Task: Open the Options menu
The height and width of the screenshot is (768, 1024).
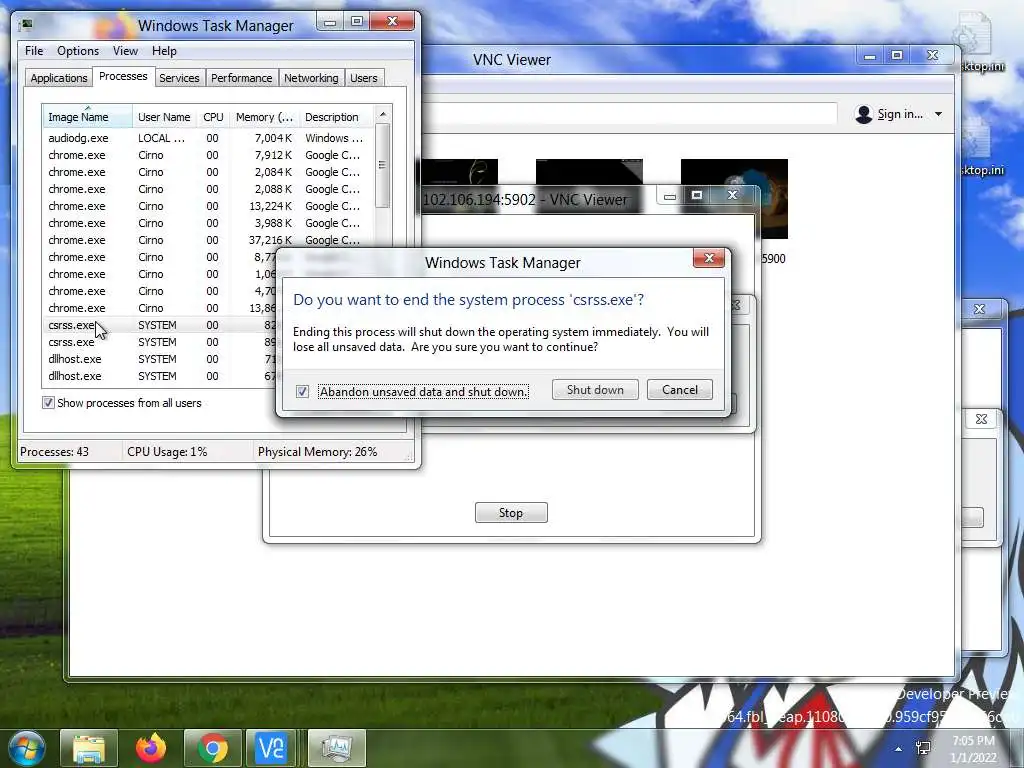Action: [x=78, y=51]
